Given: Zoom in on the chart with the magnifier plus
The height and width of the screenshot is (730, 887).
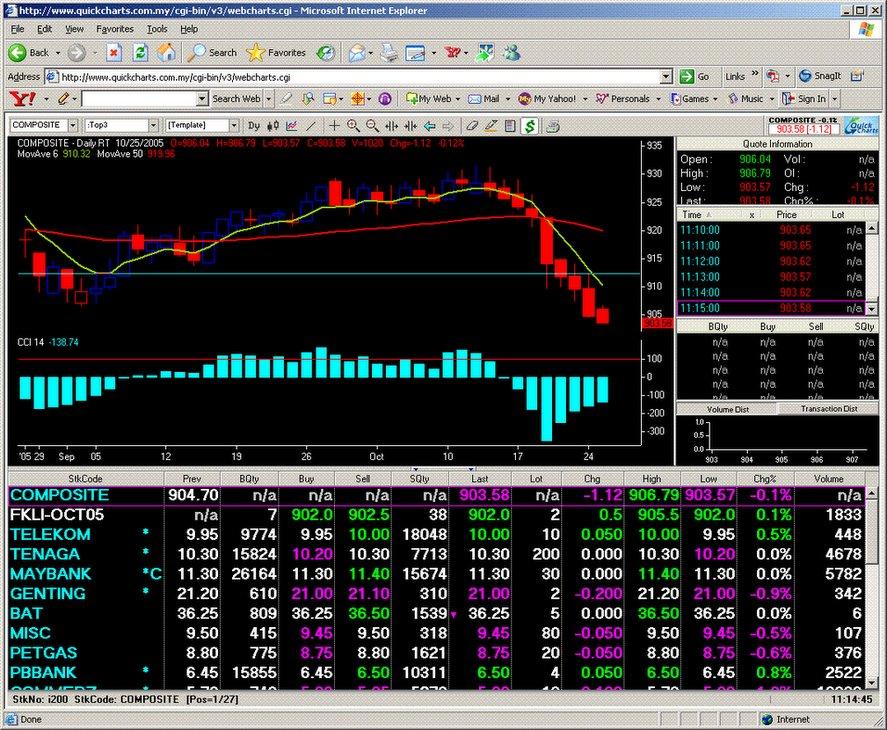Looking at the screenshot, I should click(x=354, y=126).
